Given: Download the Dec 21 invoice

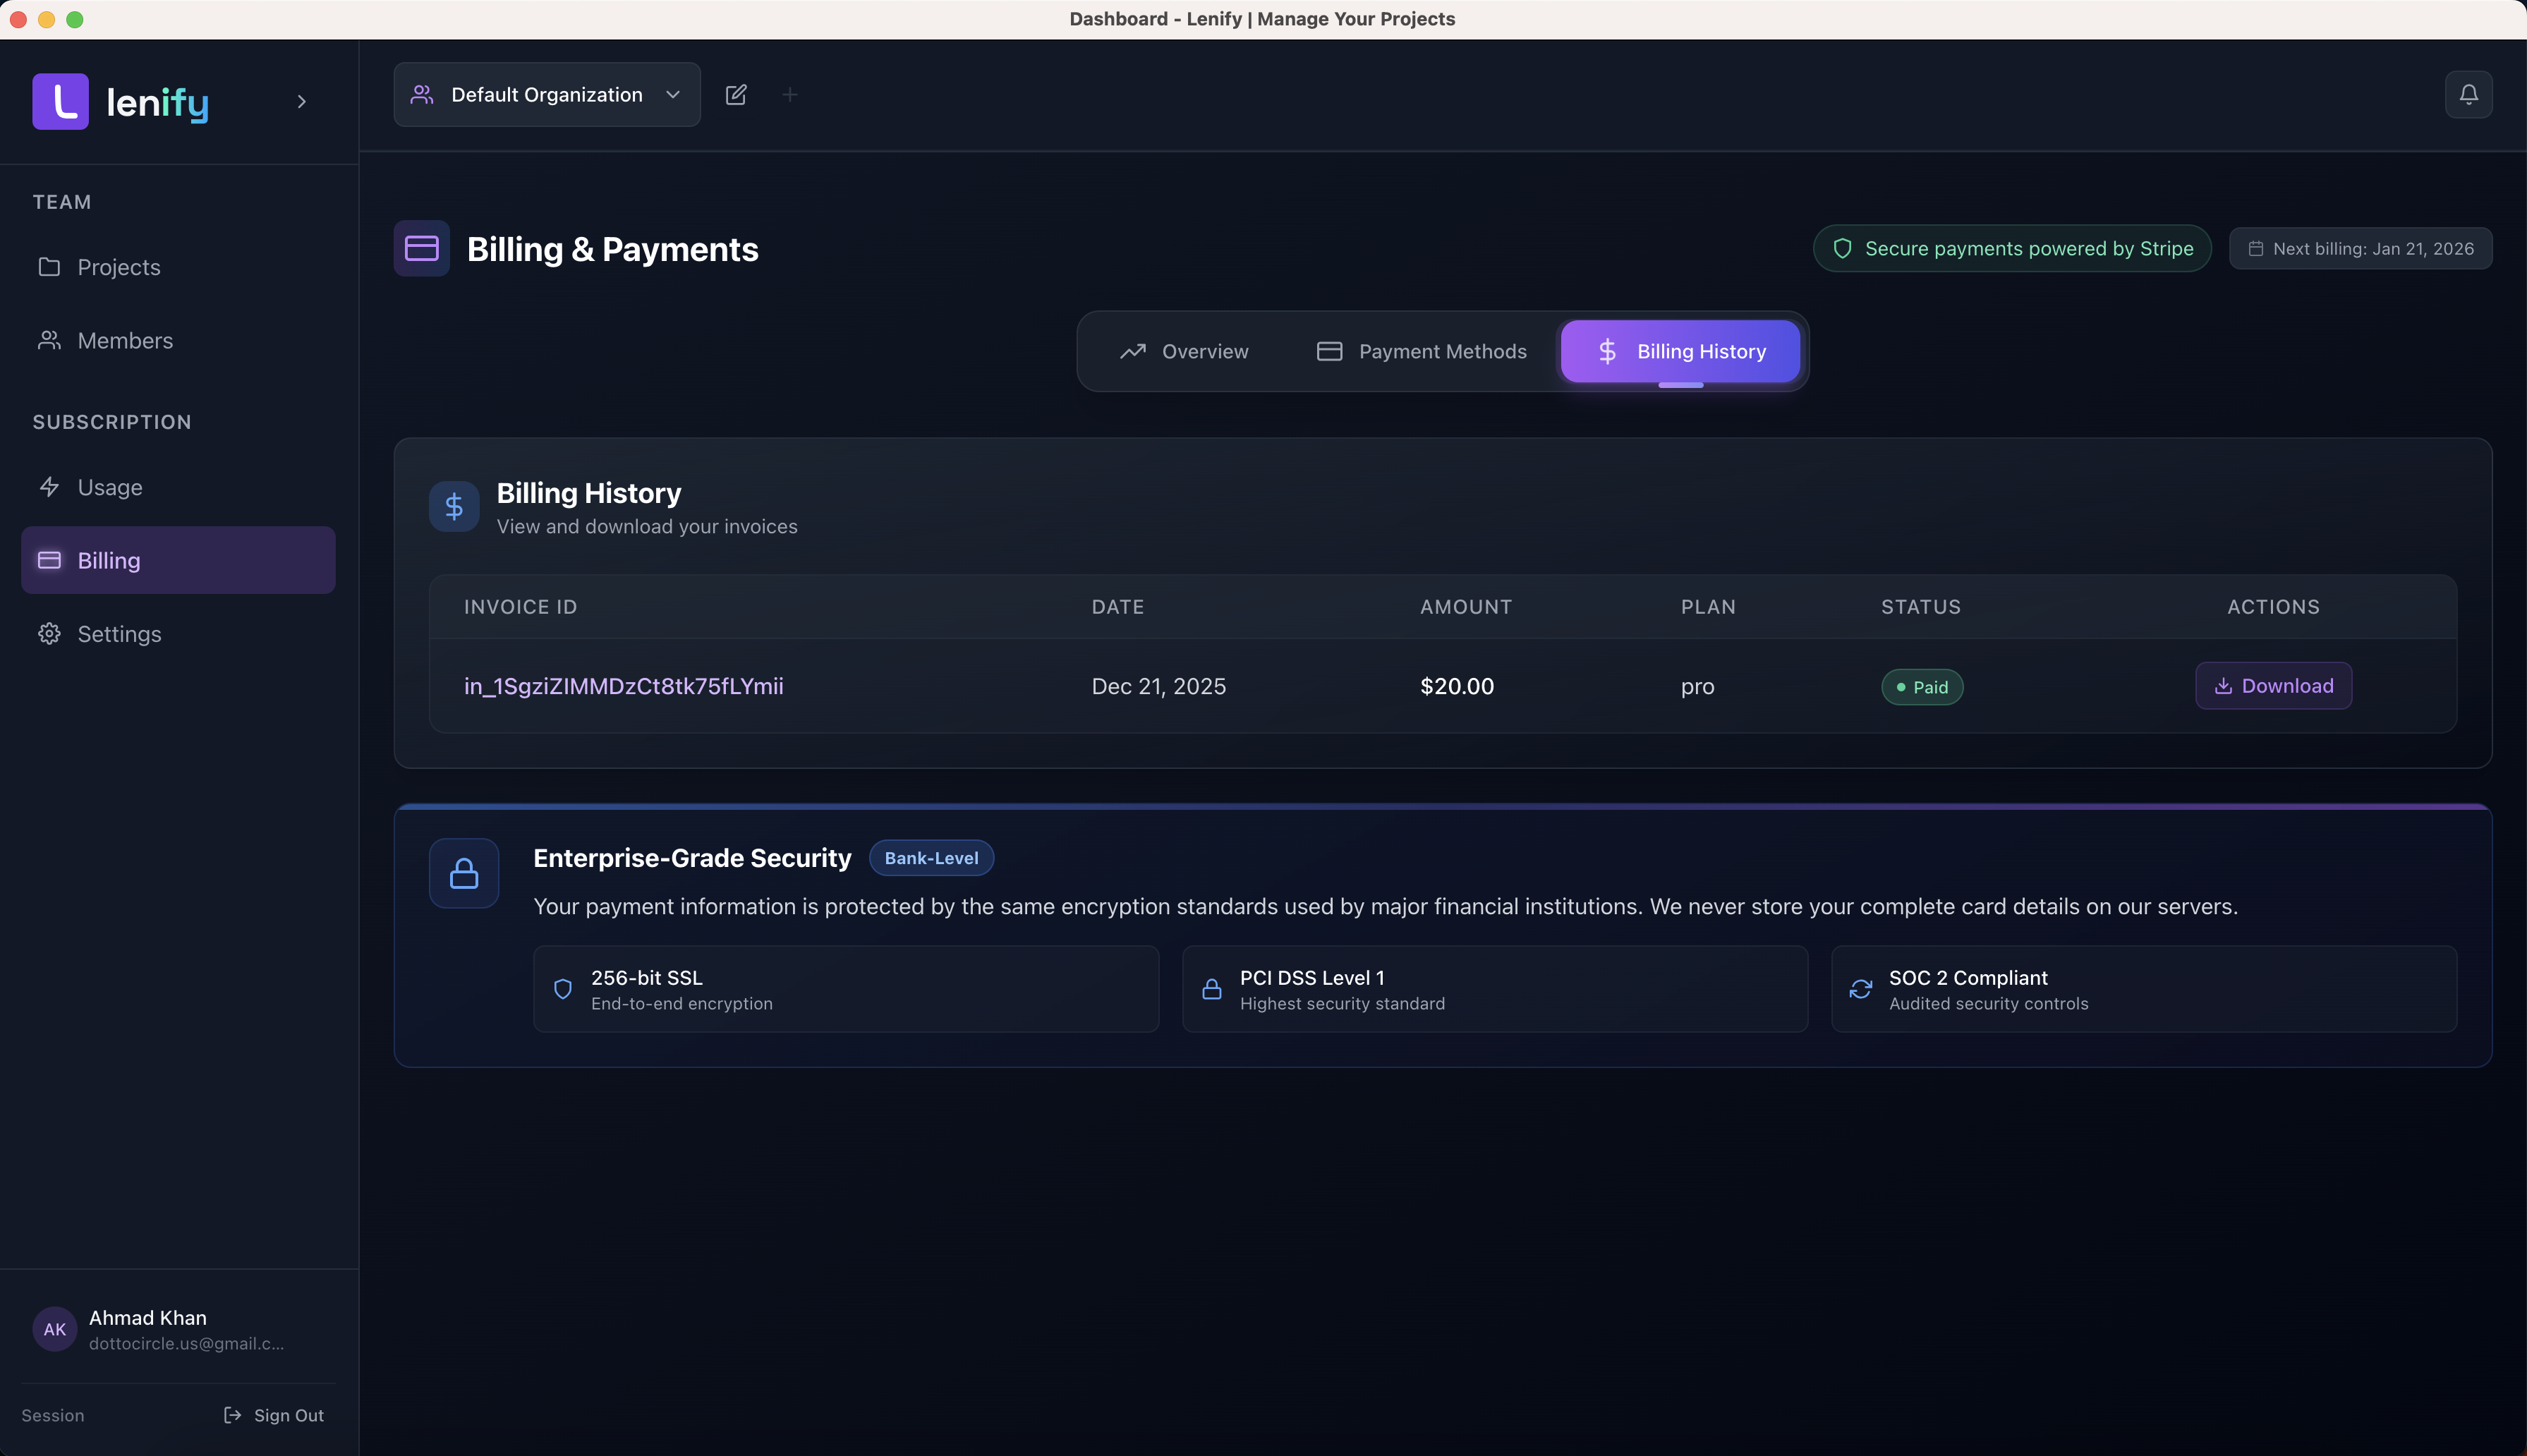Looking at the screenshot, I should click(2273, 686).
